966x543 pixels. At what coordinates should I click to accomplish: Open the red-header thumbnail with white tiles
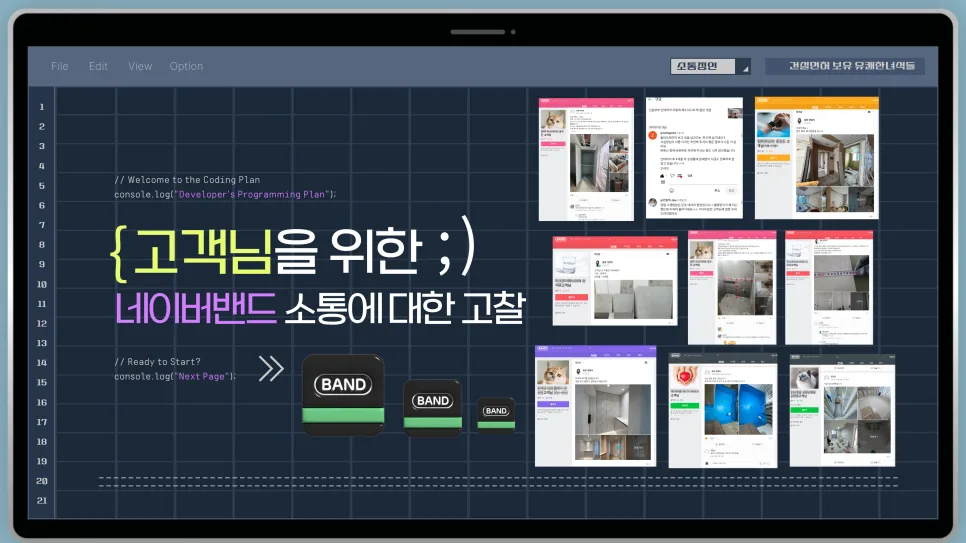click(615, 280)
